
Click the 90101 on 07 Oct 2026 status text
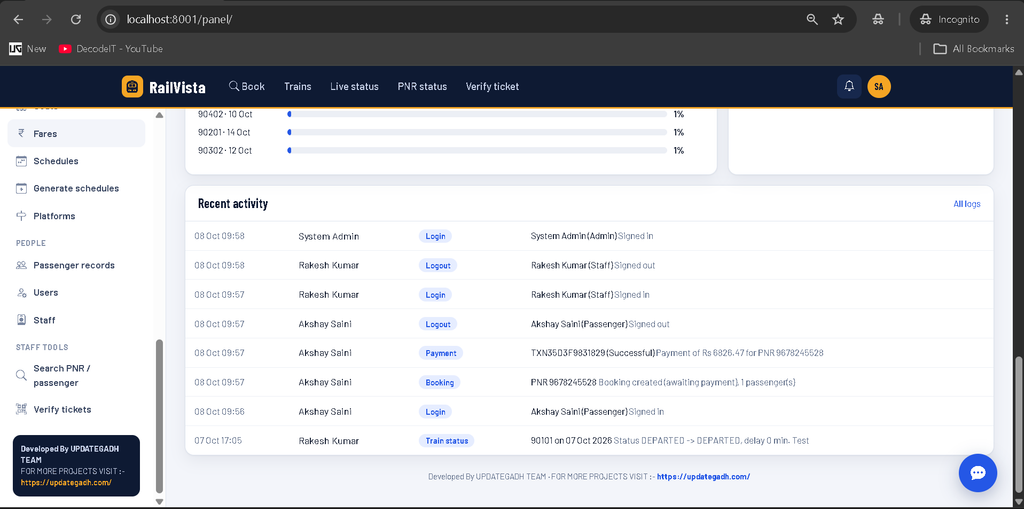pos(670,440)
